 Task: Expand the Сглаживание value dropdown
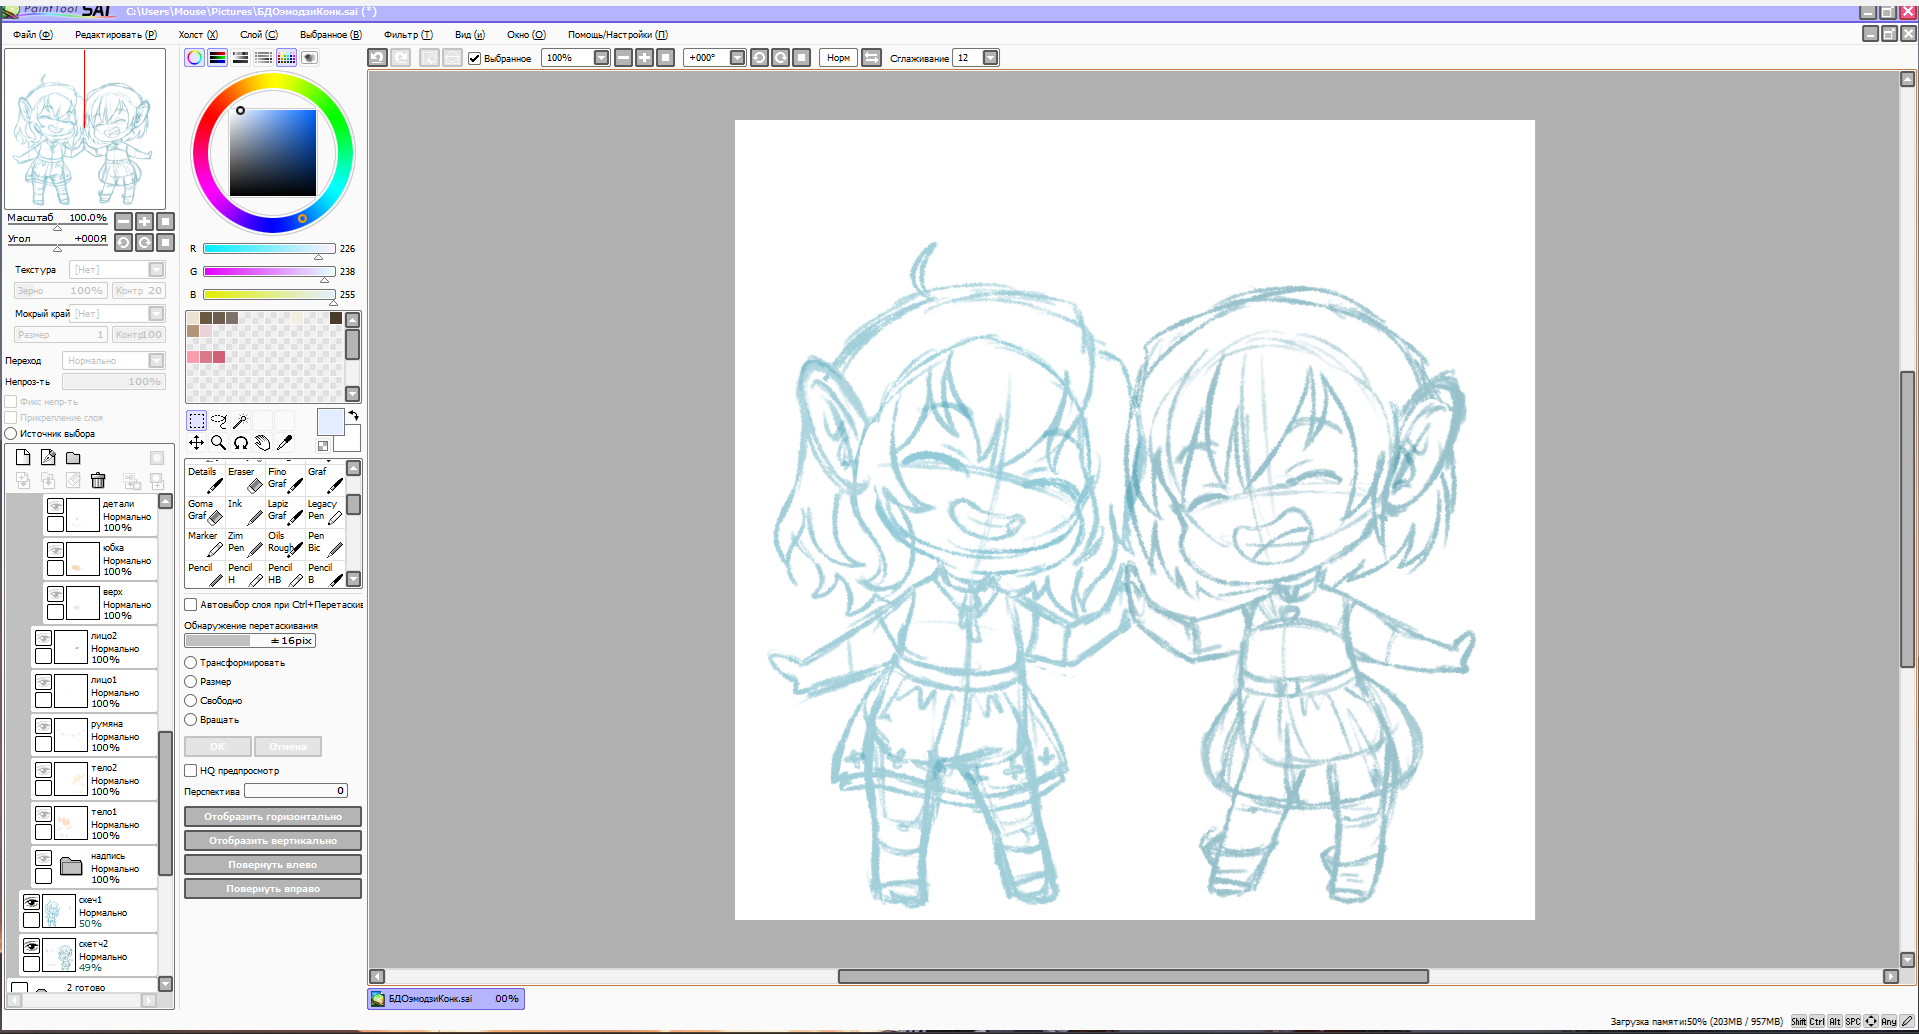click(x=990, y=58)
